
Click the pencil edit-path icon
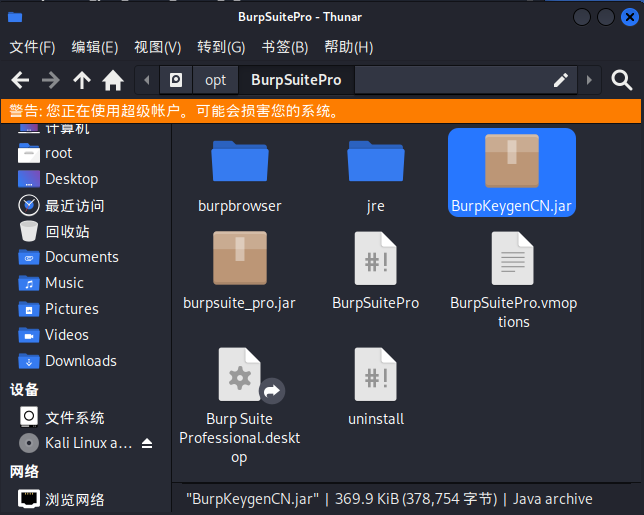(x=561, y=80)
